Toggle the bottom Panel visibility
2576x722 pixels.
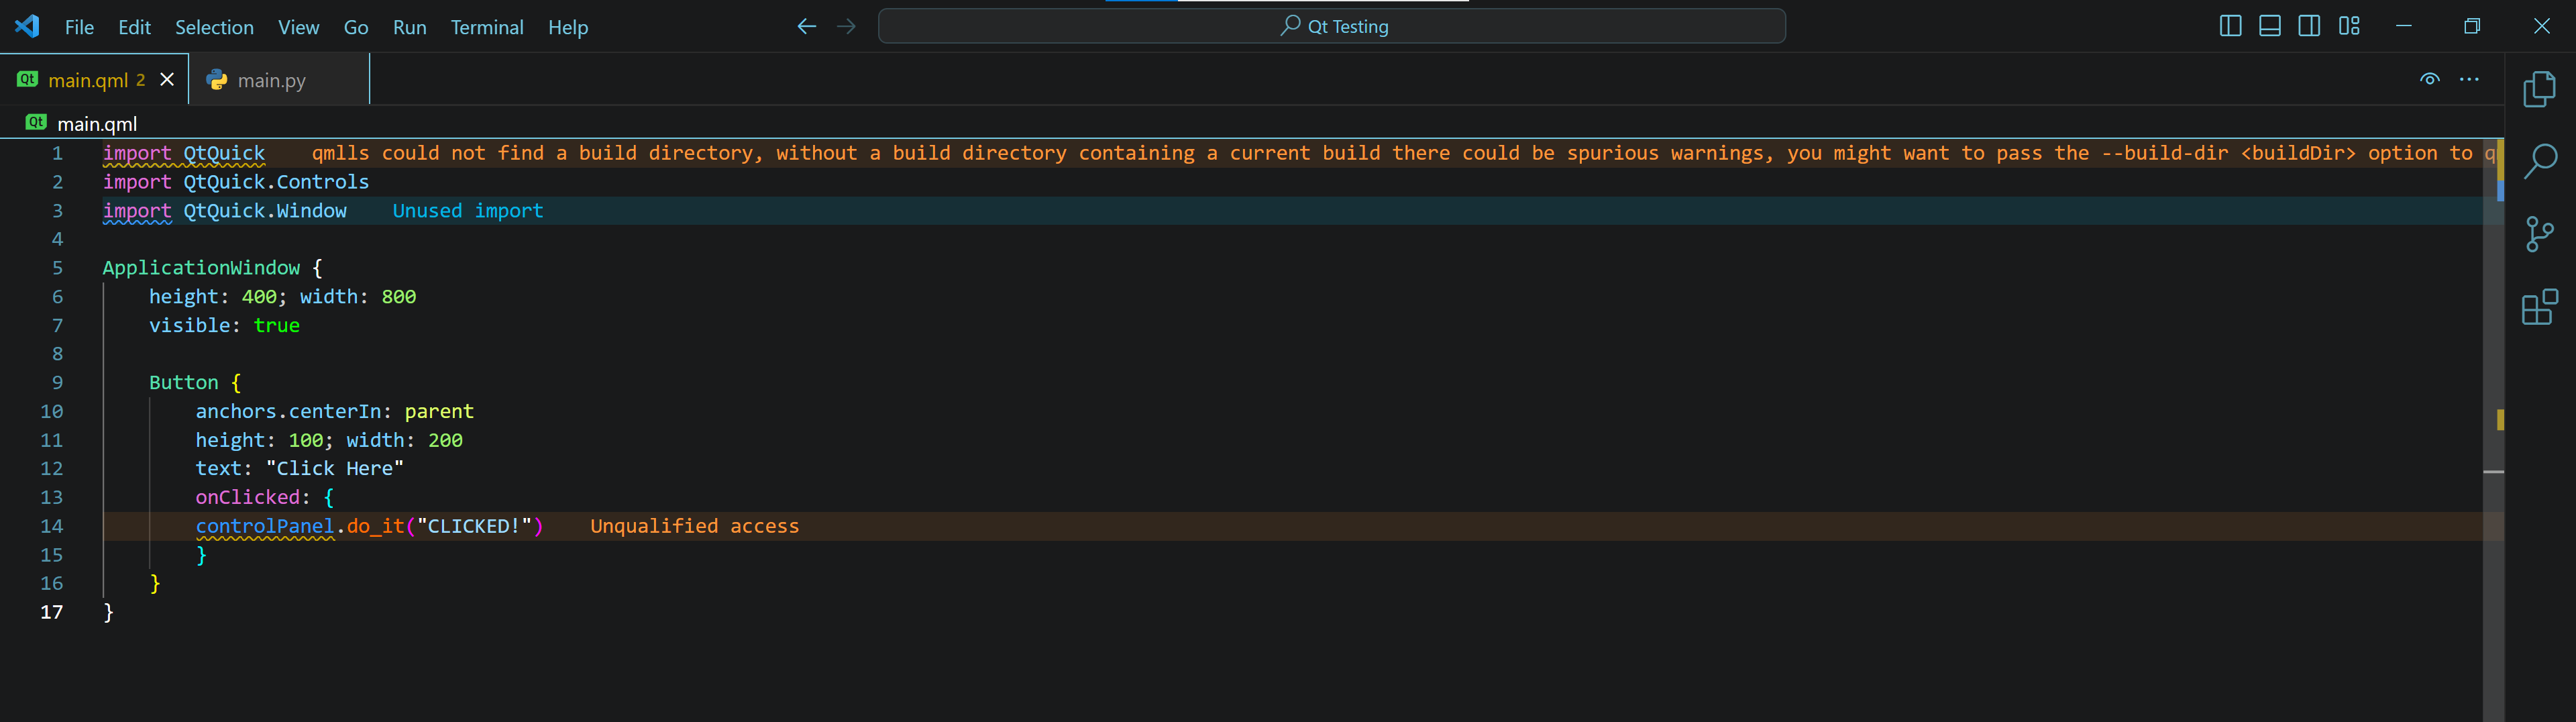click(2270, 27)
